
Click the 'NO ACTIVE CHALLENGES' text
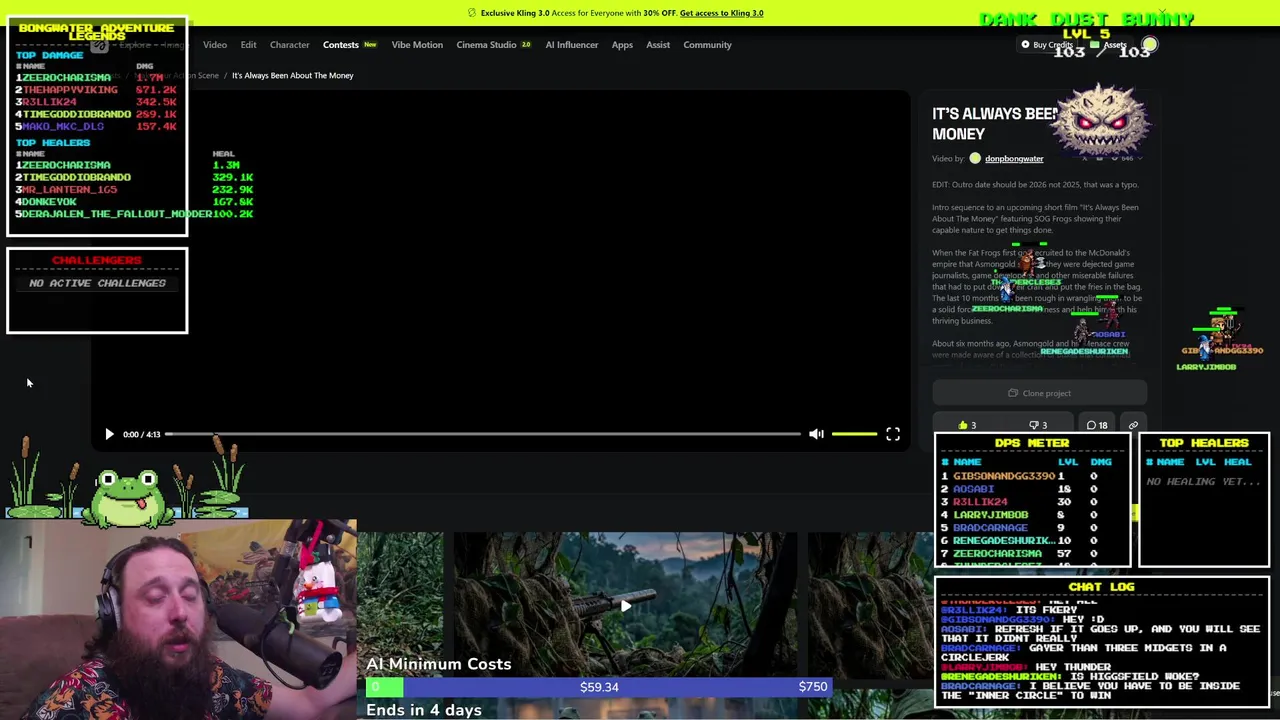coord(97,283)
